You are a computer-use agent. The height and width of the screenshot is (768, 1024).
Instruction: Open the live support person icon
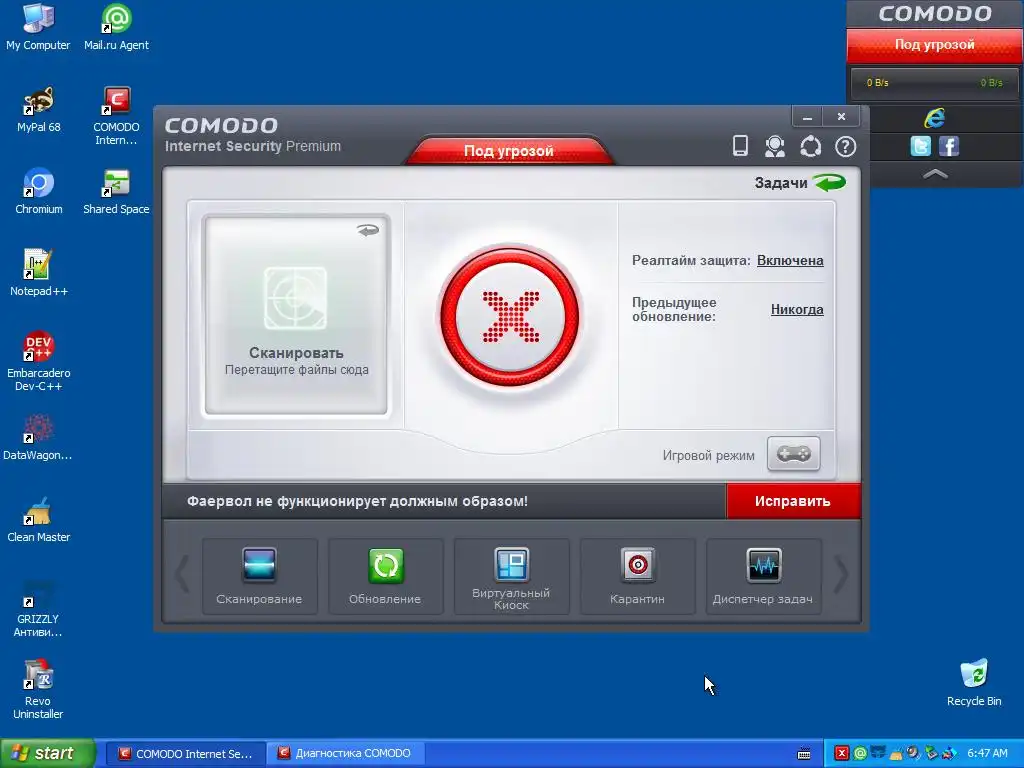click(x=775, y=146)
